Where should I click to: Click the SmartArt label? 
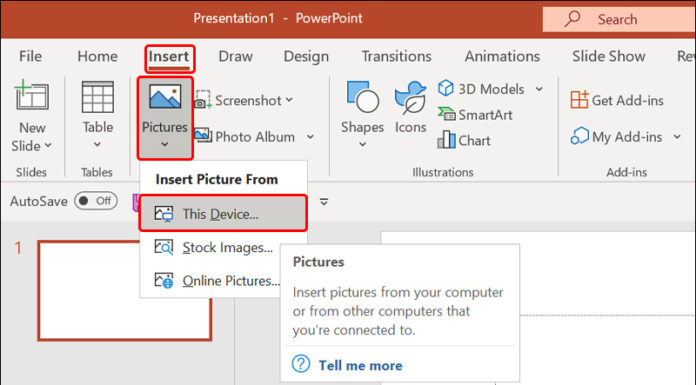(485, 115)
